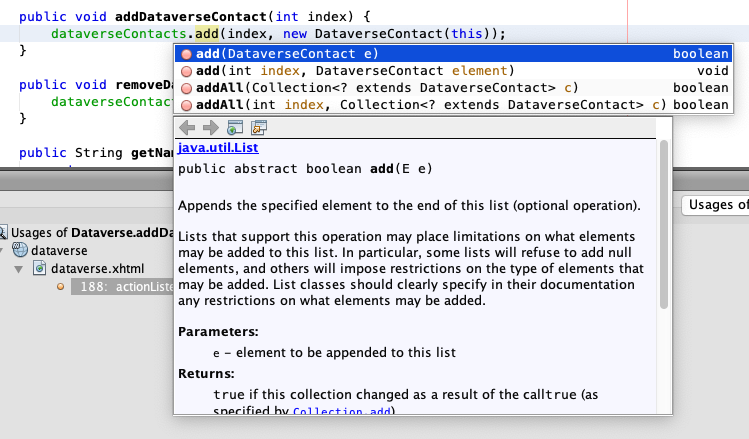
Task: Click the Returns: heading in Javadoc
Action: click(206, 374)
